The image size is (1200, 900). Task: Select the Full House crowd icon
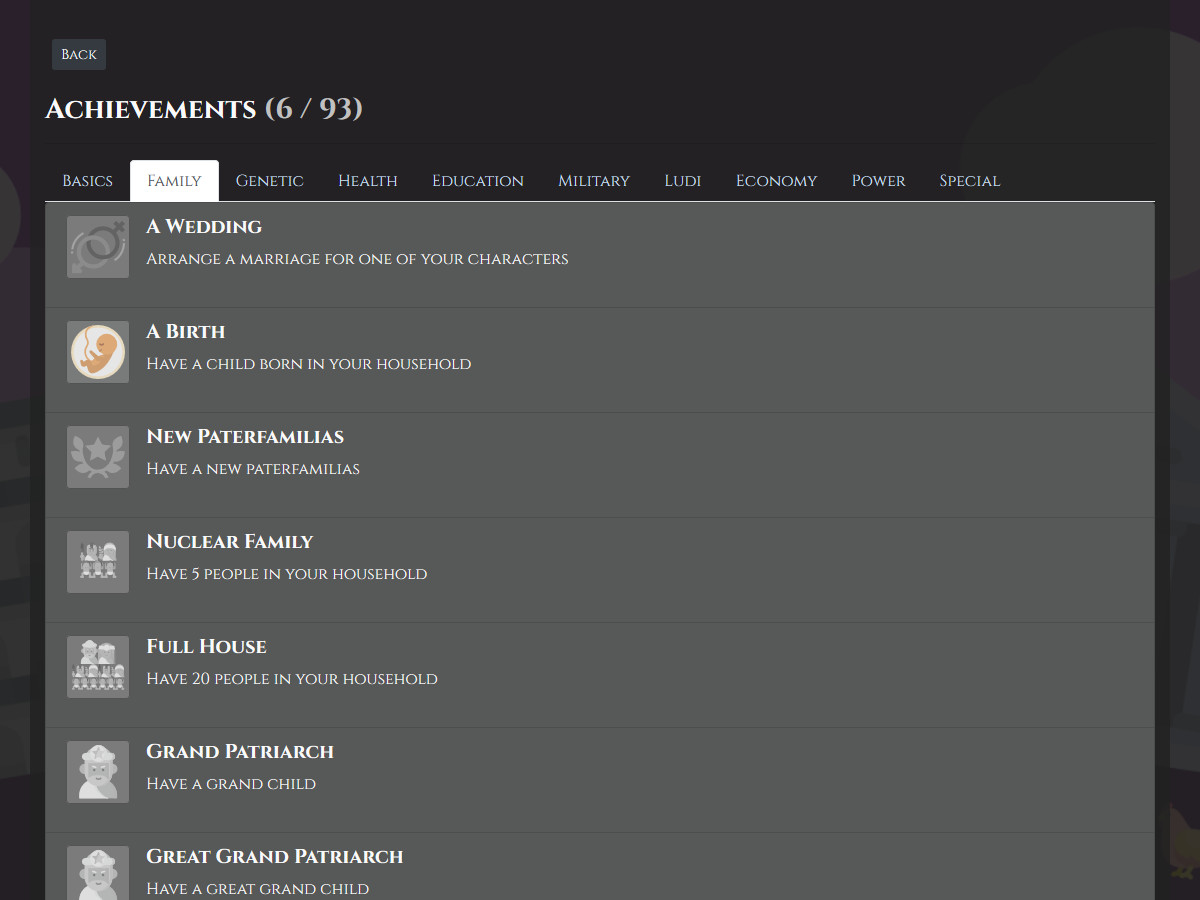tap(97, 666)
